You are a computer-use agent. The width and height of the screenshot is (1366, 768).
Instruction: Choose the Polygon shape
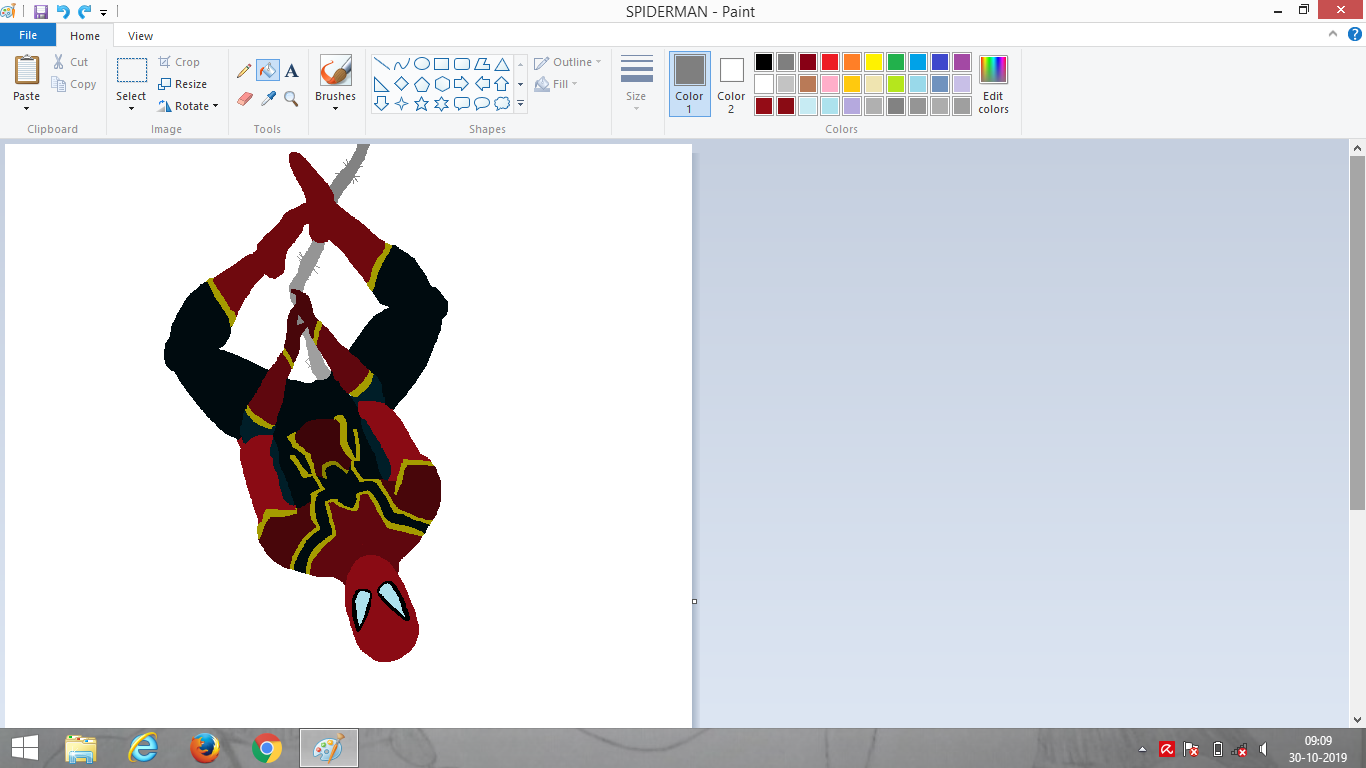(482, 64)
